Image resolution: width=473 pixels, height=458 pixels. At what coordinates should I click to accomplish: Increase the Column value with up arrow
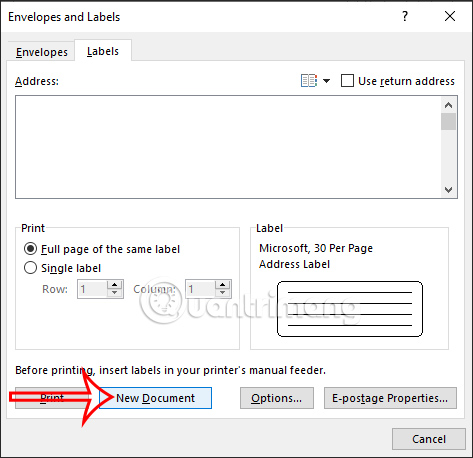point(223,285)
